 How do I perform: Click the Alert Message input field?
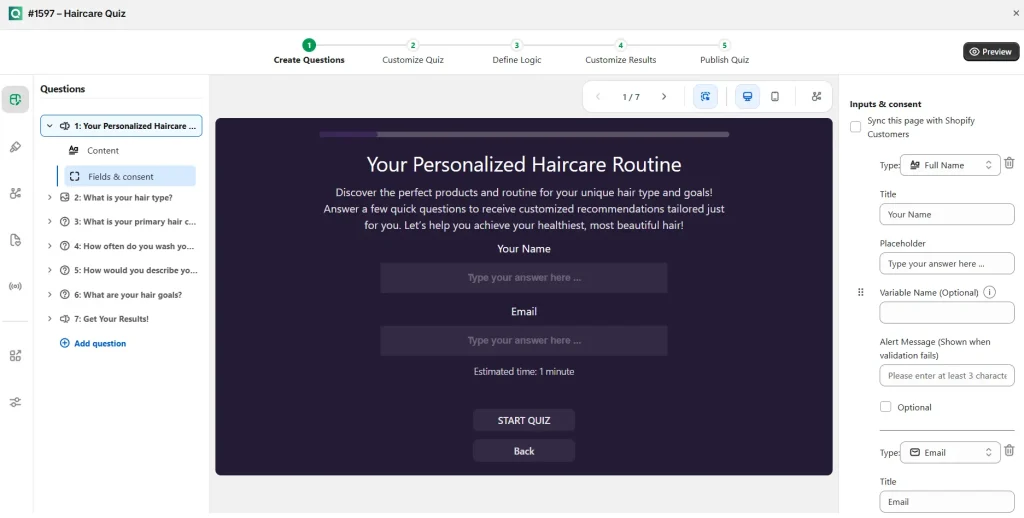tap(947, 376)
